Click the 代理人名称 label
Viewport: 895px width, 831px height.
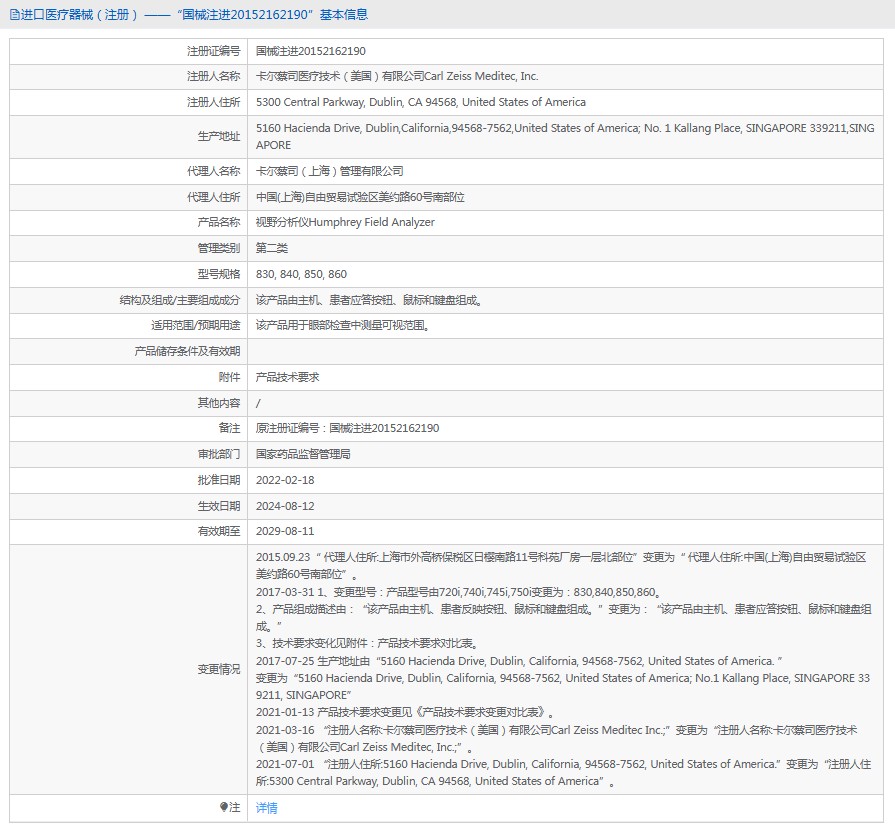click(x=213, y=171)
